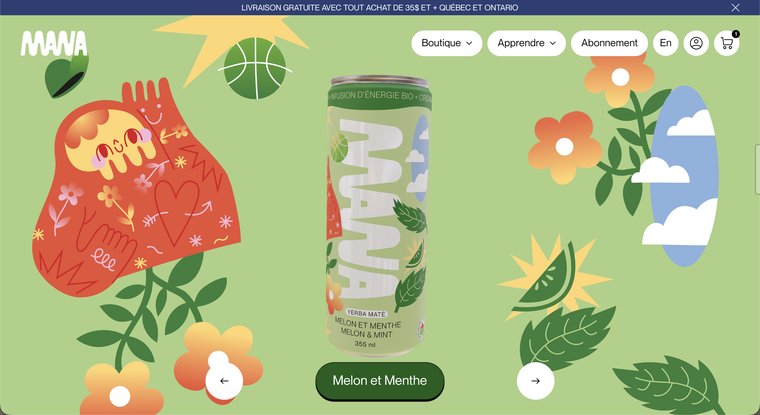
Task: Open the shopping cart icon
Action: tap(727, 43)
